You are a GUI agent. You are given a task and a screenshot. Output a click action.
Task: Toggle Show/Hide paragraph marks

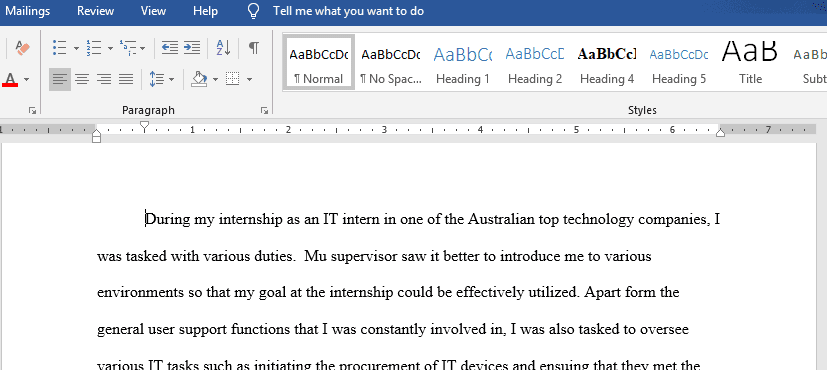(x=254, y=48)
